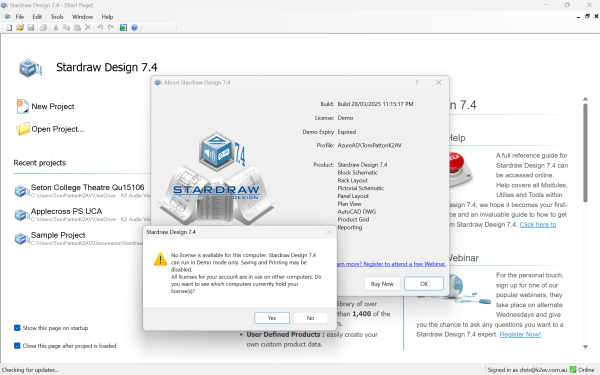Toggle Close this page after project loaded
The height and width of the screenshot is (375, 600).
pos(17,346)
